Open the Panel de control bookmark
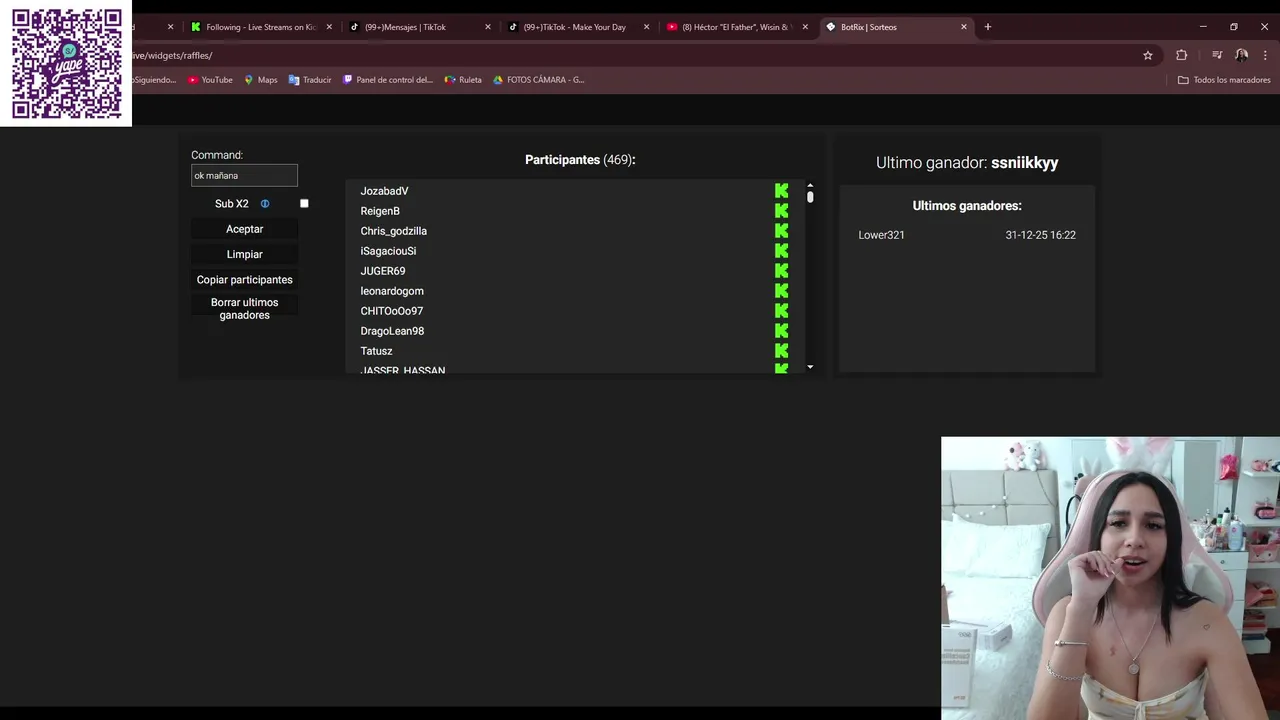This screenshot has height=720, width=1280. [x=388, y=80]
